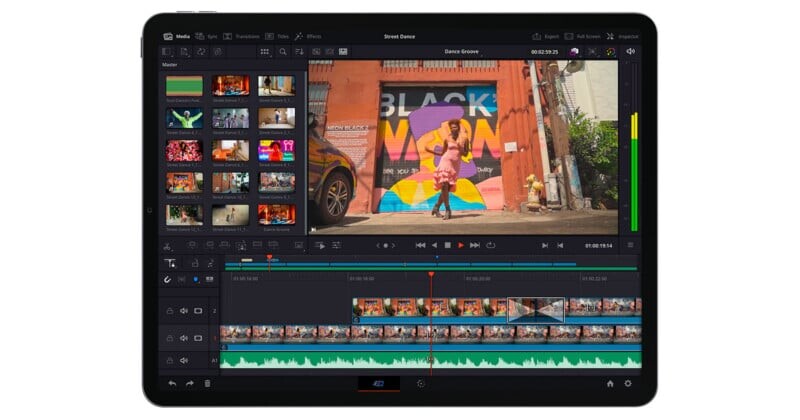Open the timeline options hamburger menu

[x=630, y=245]
